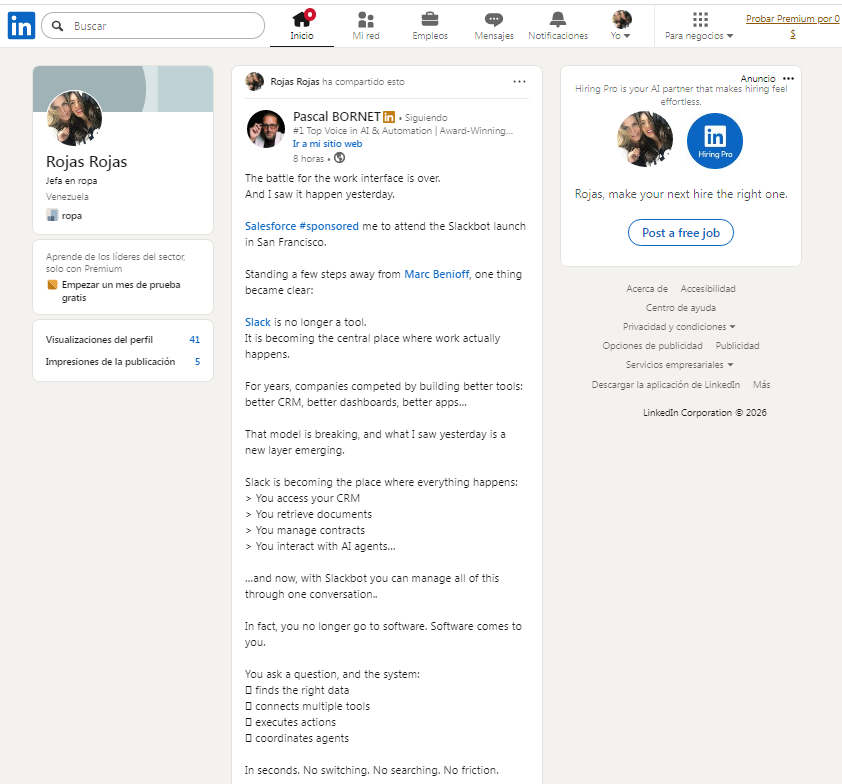Viewport: 842px width, 784px height.
Task: Click Rojas Rojas avatar in the post header
Action: (x=255, y=82)
